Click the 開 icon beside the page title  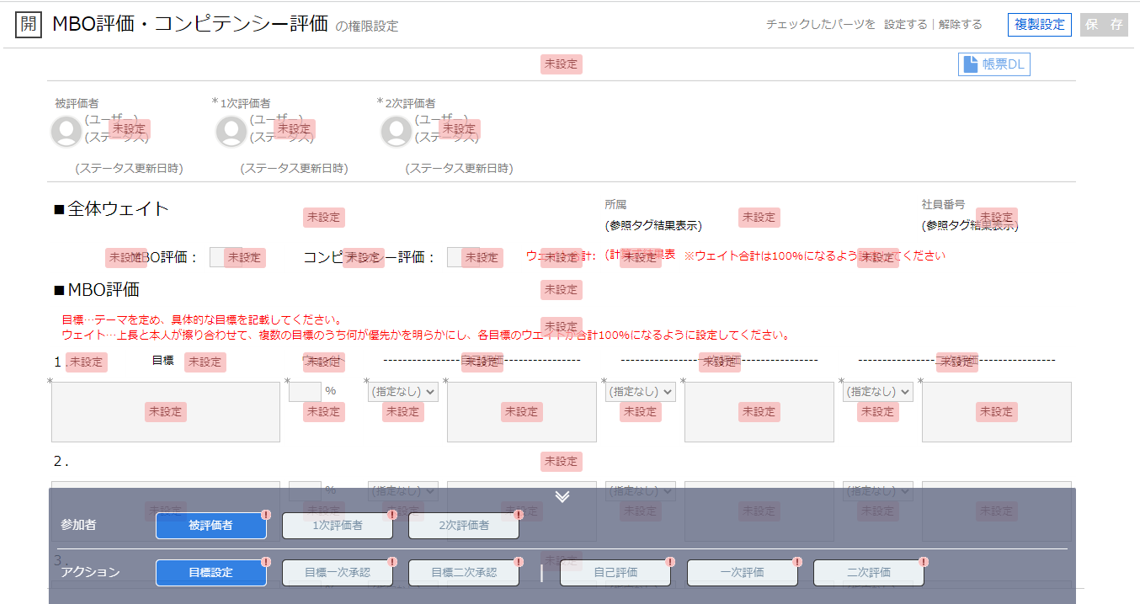coord(27,25)
